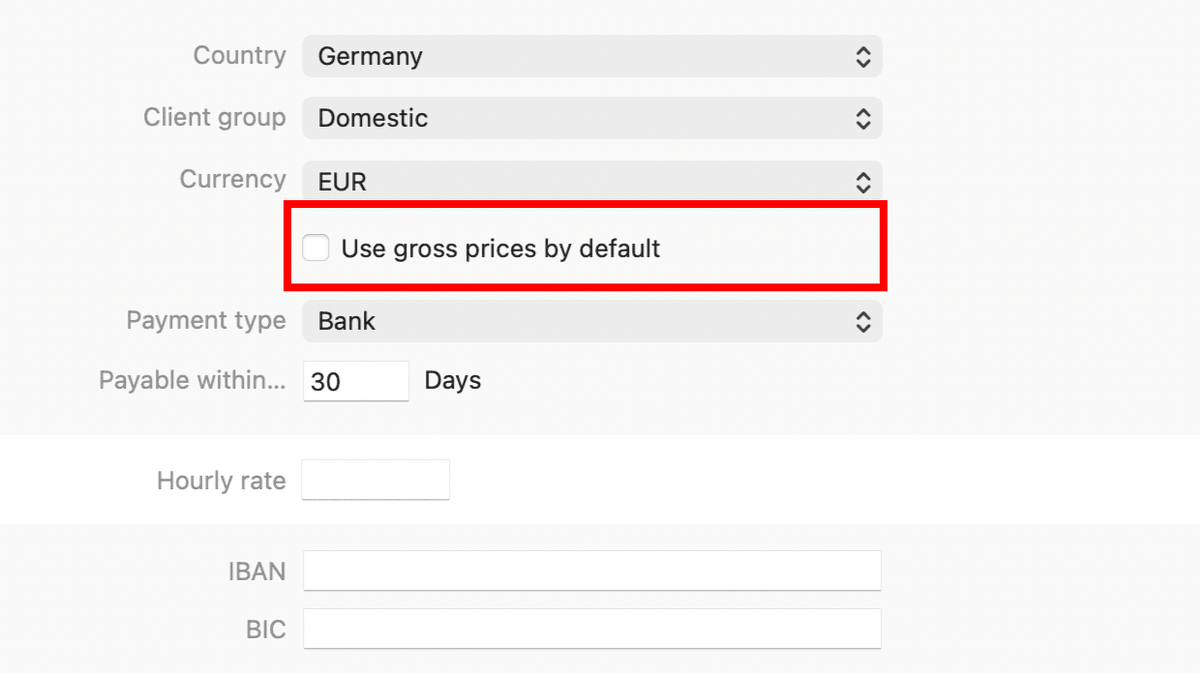Open the Country dropdown showing Germany
1200x674 pixels.
coord(590,57)
